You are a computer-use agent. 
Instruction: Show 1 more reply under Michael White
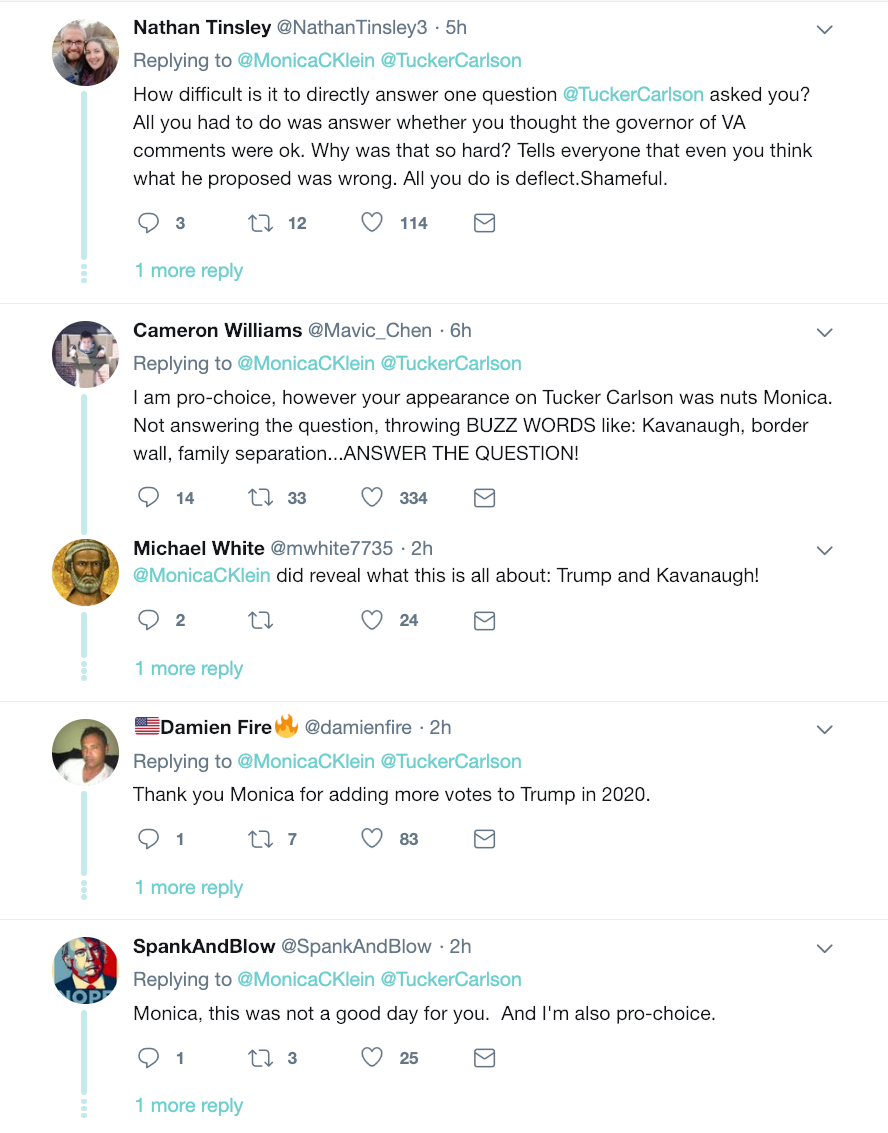pos(189,669)
